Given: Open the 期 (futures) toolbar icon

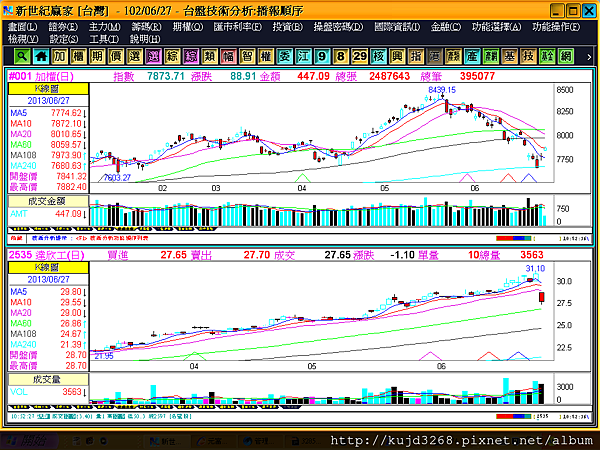Looking at the screenshot, I should click(97, 57).
